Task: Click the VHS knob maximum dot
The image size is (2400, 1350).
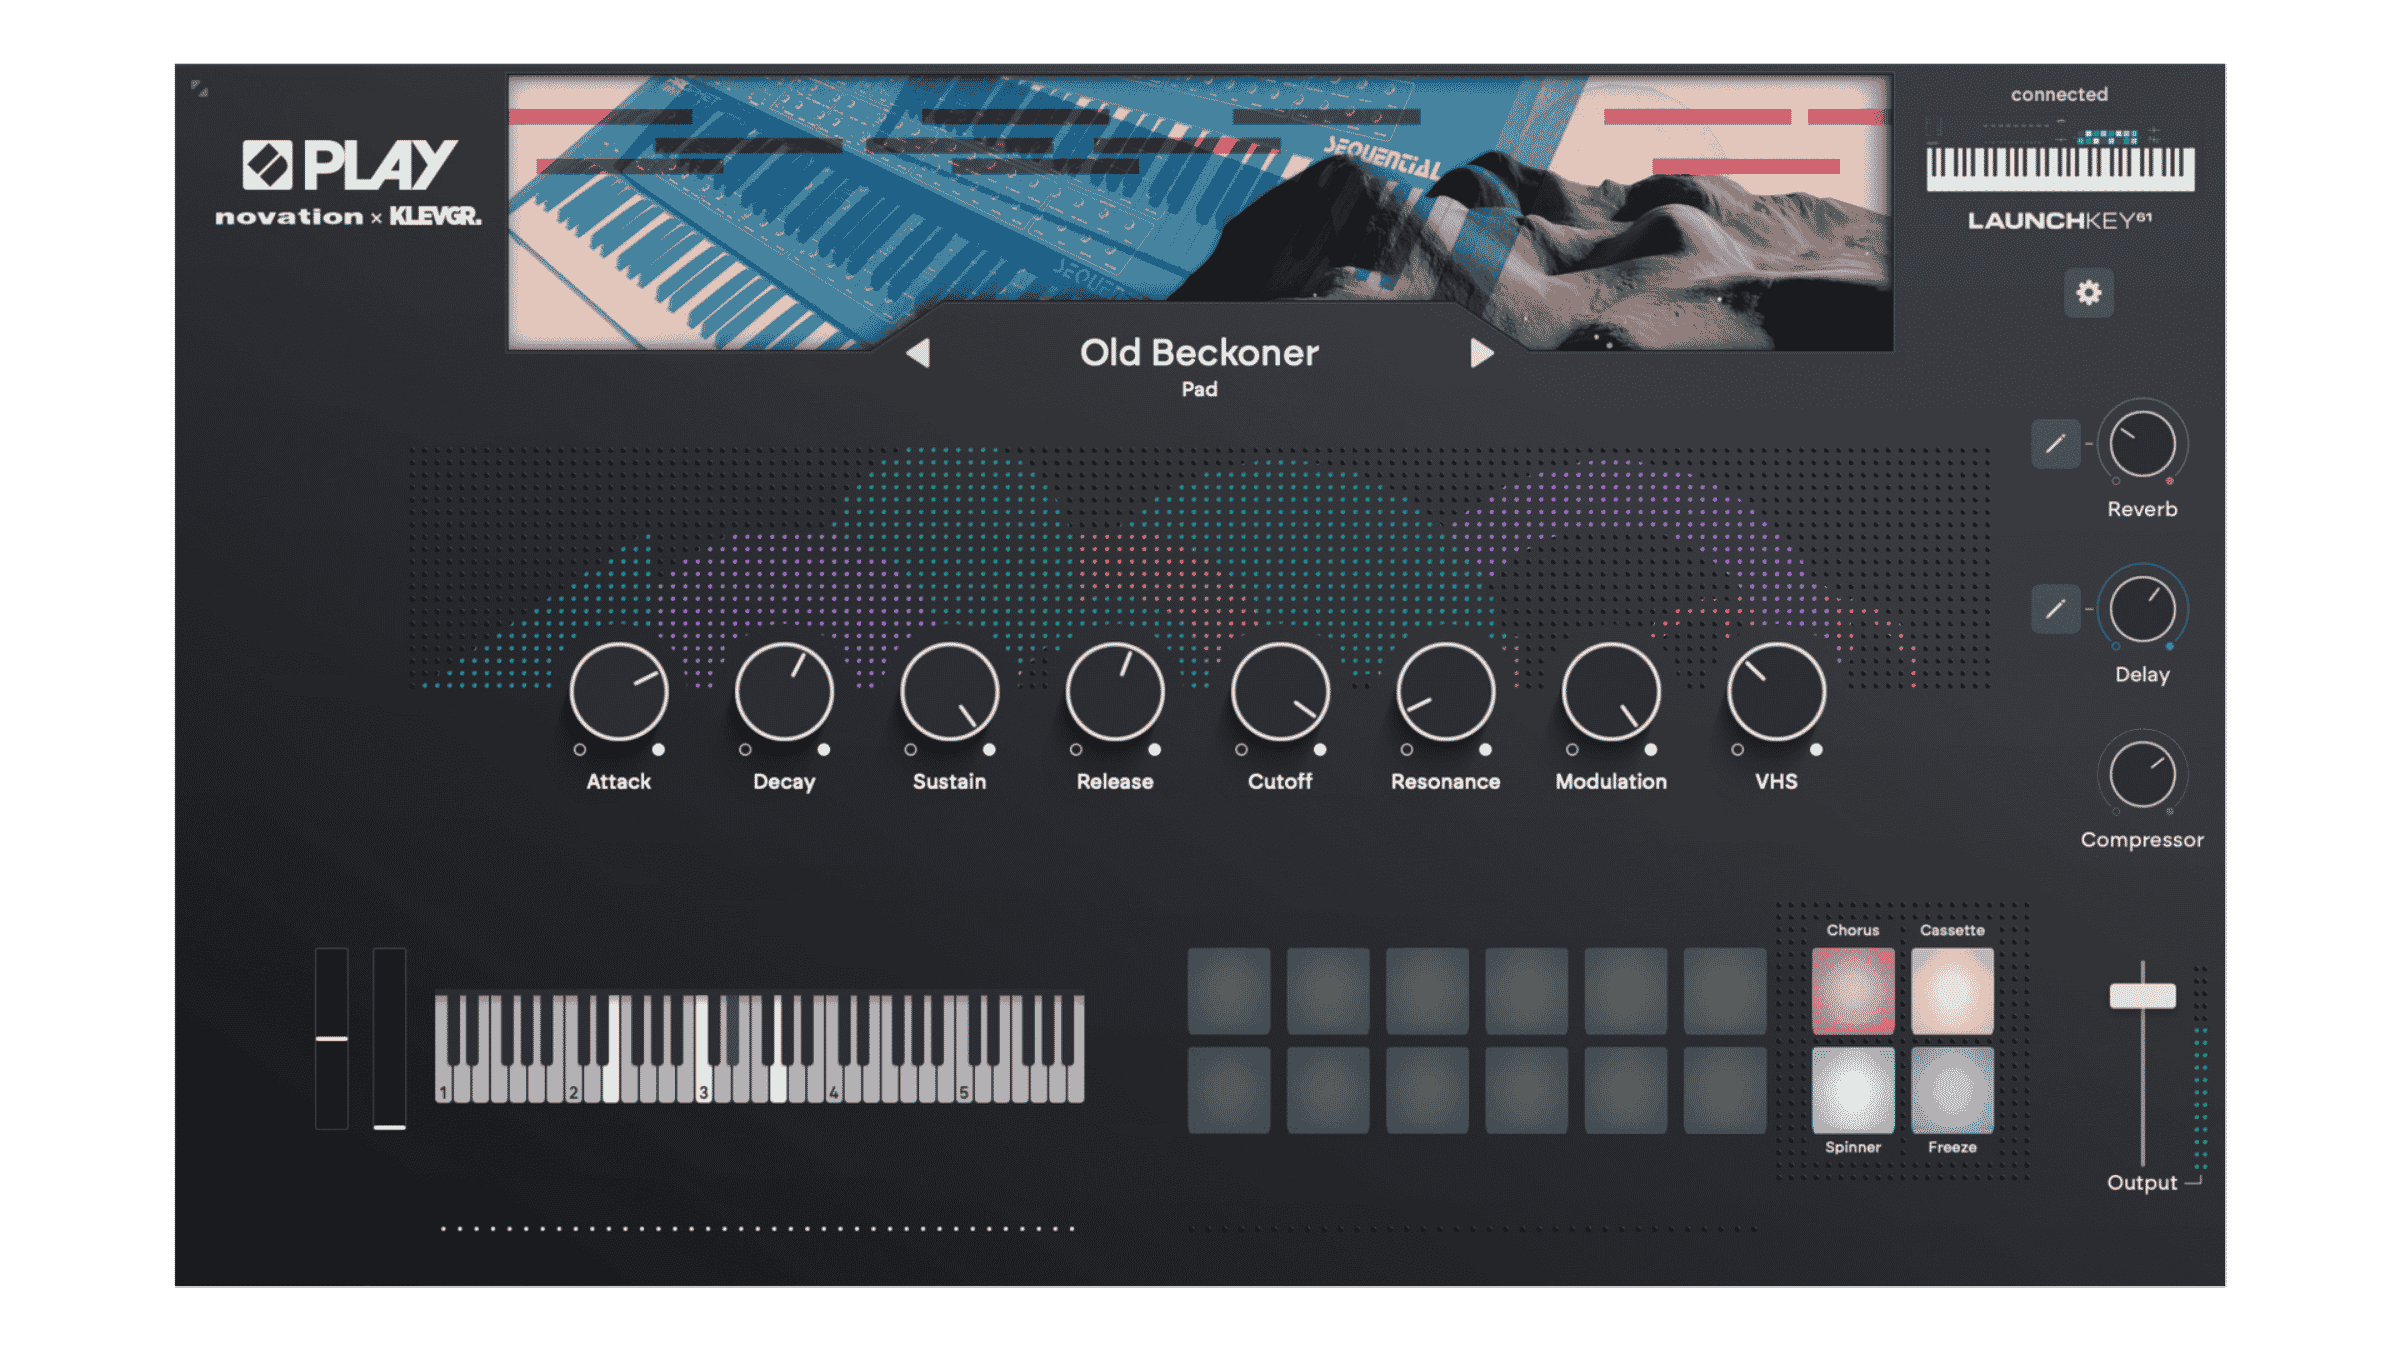Action: pos(1816,750)
